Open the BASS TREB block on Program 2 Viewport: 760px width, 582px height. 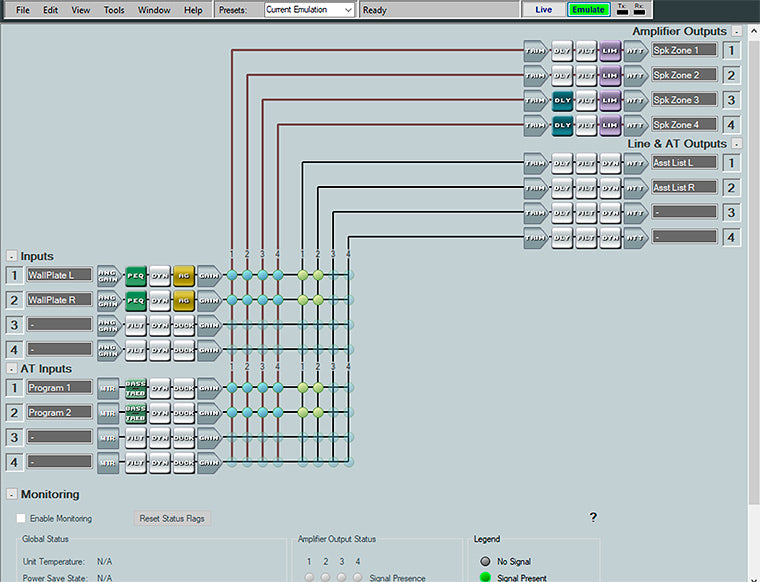[136, 413]
